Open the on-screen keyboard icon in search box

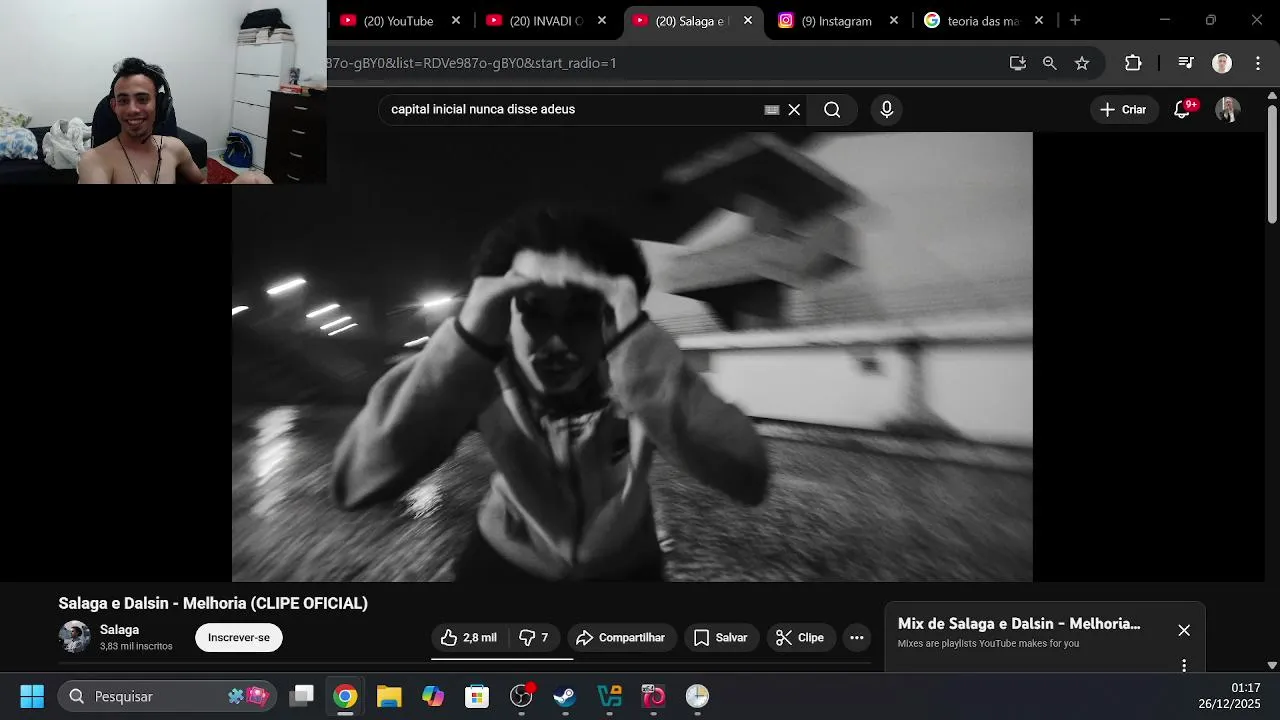click(772, 110)
